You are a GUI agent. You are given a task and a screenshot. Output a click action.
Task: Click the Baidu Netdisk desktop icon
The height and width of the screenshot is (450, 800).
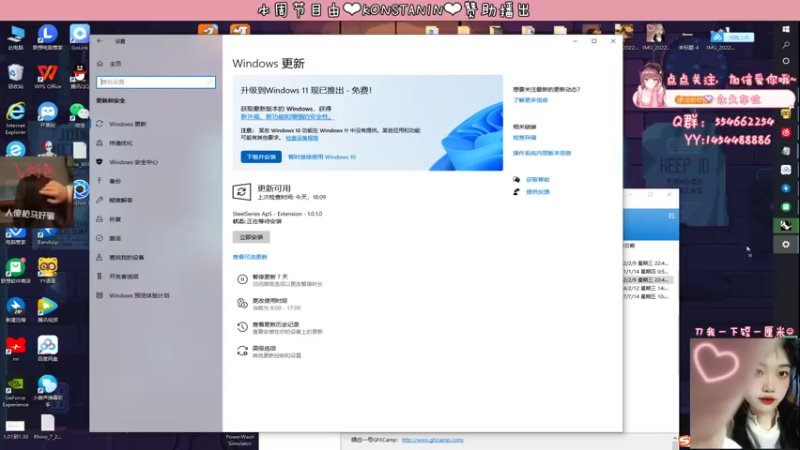47,348
